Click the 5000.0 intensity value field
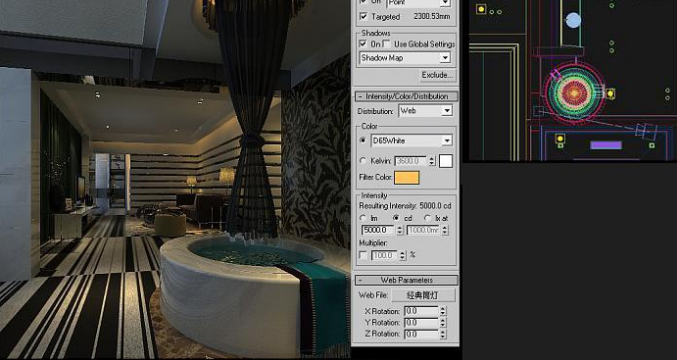 [378, 230]
